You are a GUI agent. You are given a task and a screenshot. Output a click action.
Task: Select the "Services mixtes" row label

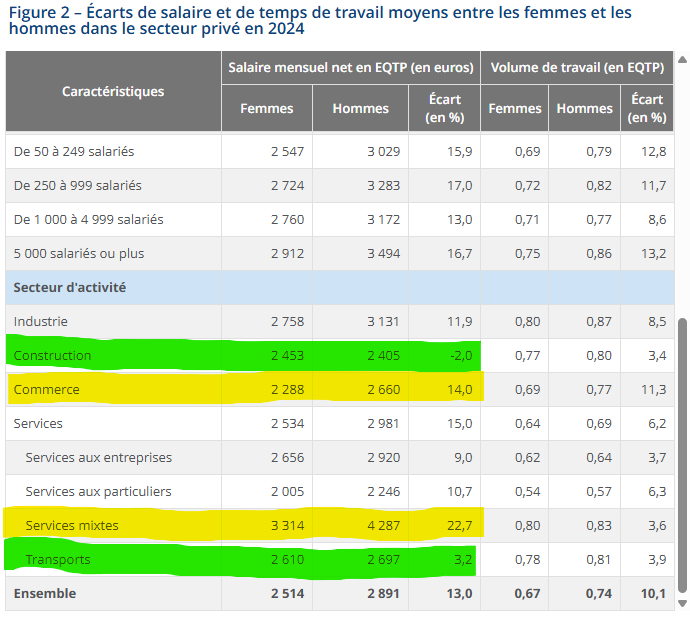(71, 525)
